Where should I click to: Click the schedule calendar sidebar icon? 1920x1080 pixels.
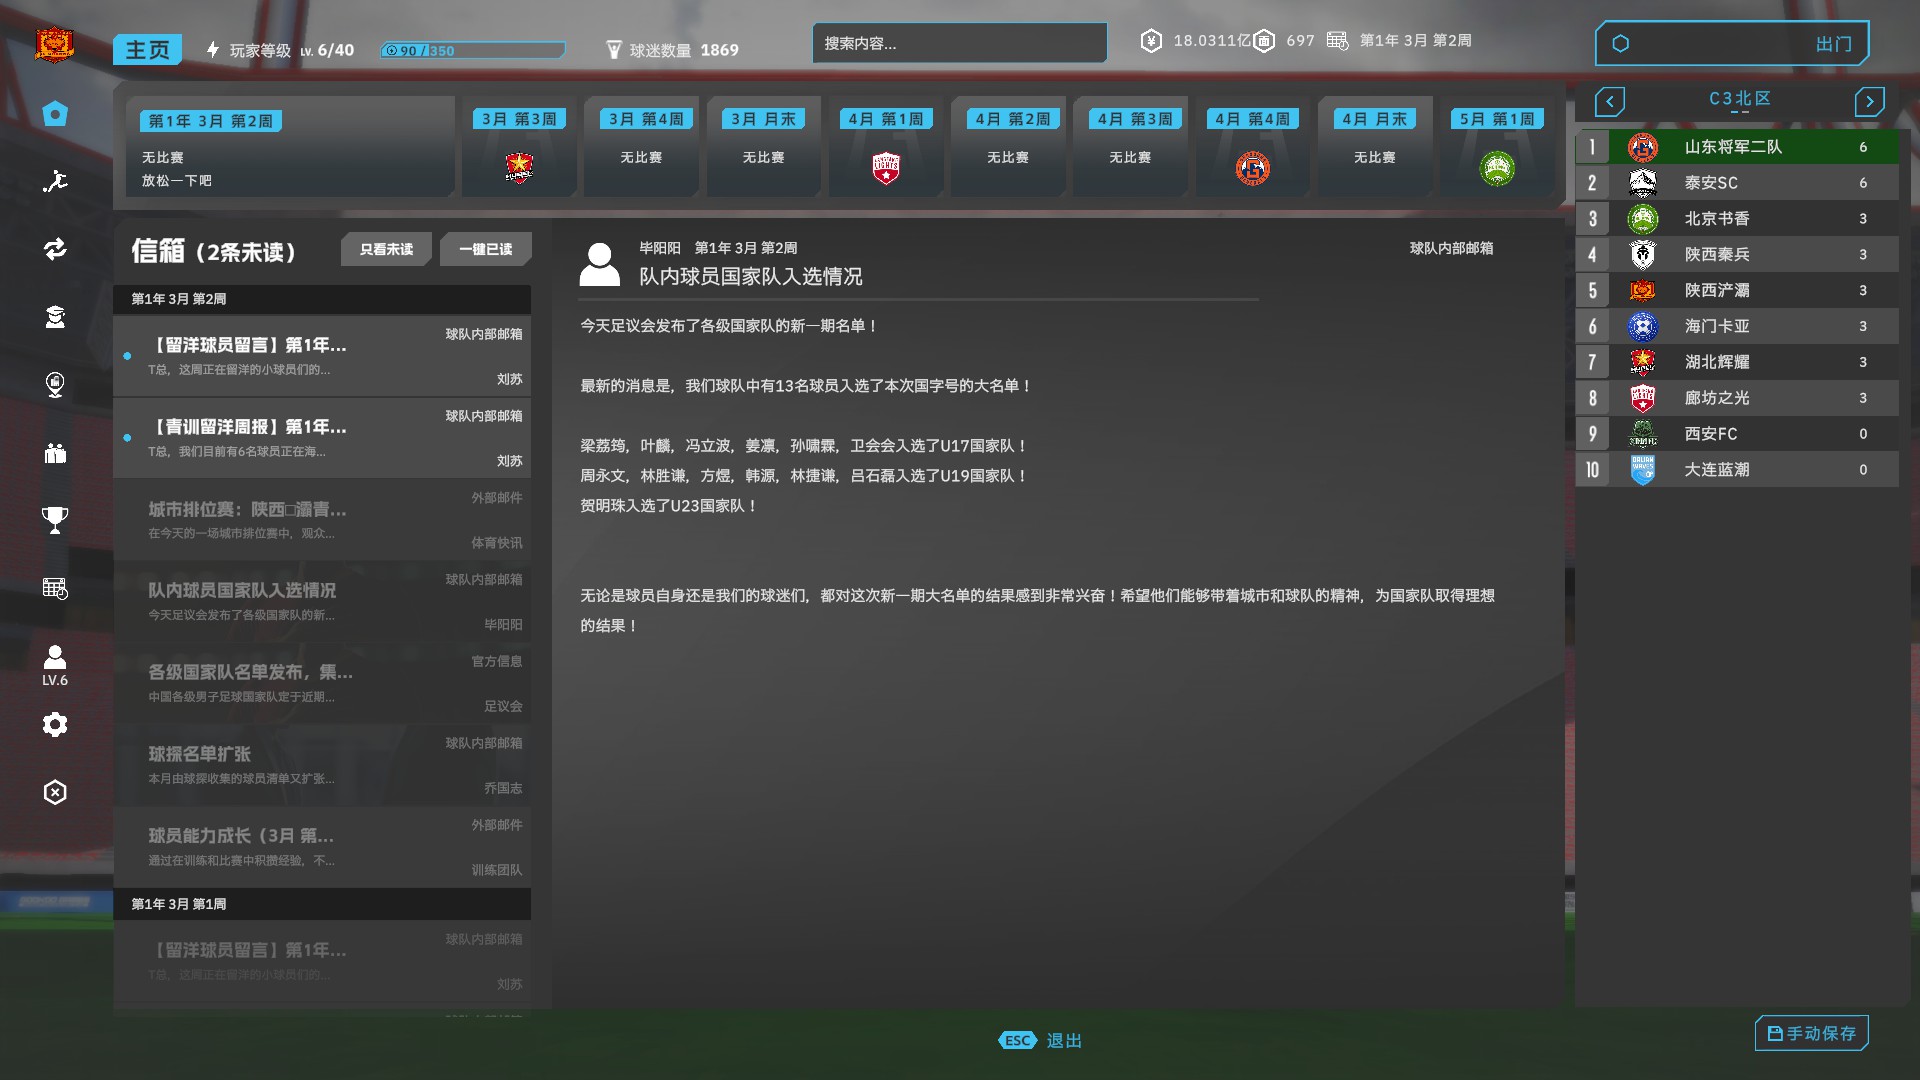(x=55, y=588)
